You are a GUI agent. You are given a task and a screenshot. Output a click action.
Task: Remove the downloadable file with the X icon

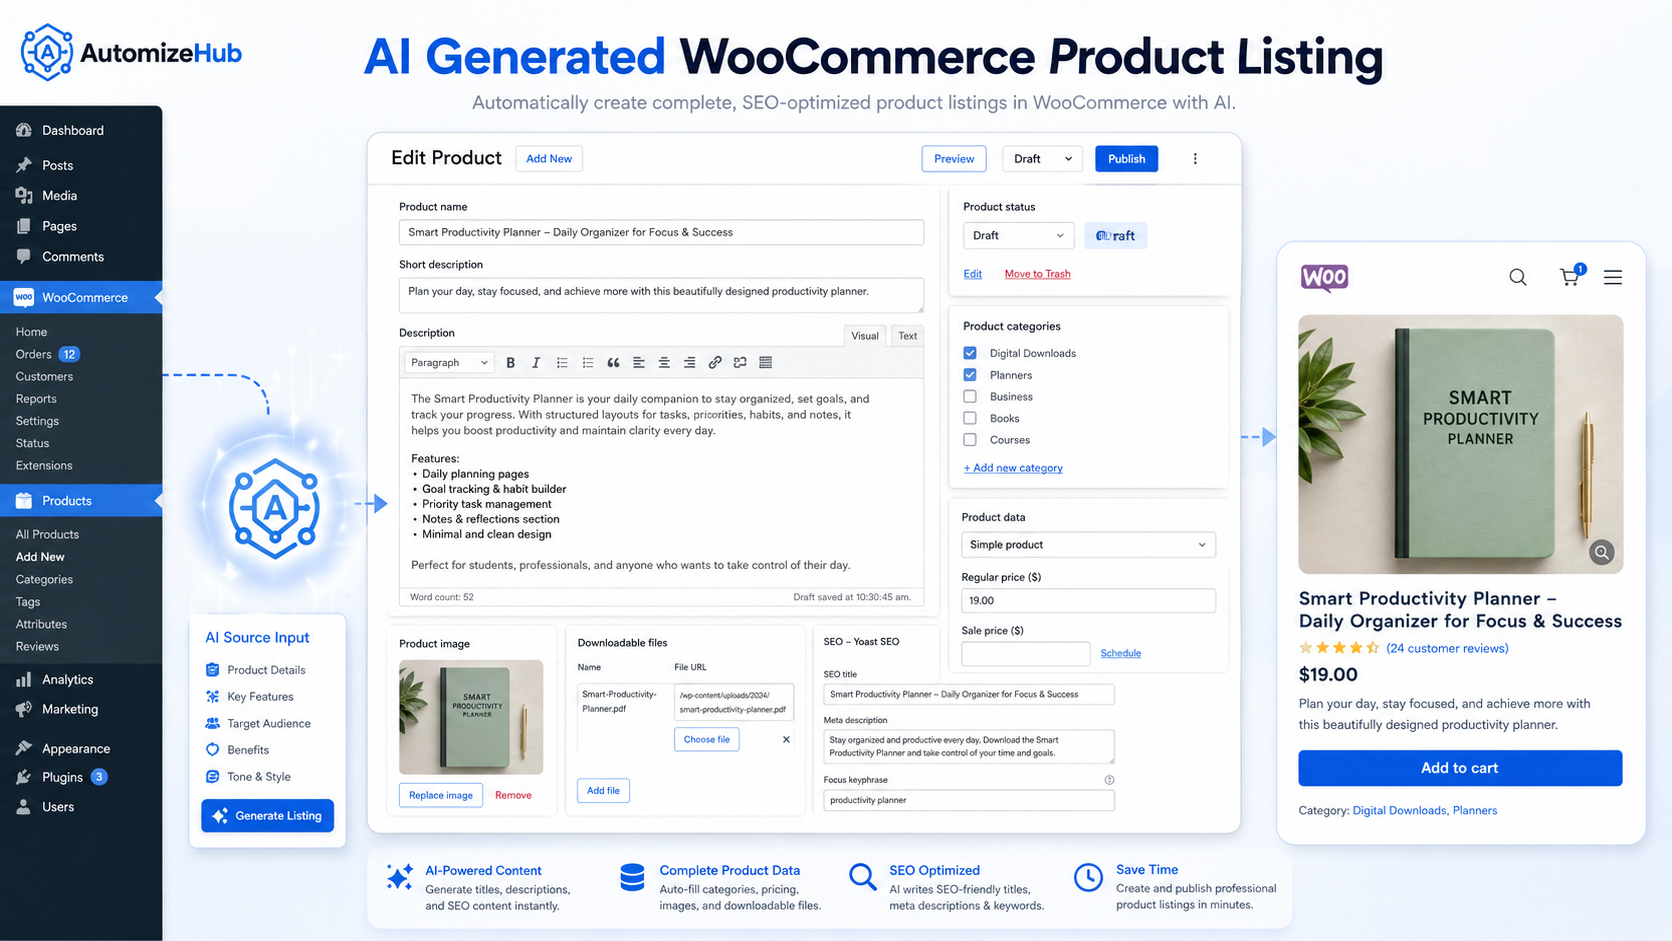coord(786,740)
